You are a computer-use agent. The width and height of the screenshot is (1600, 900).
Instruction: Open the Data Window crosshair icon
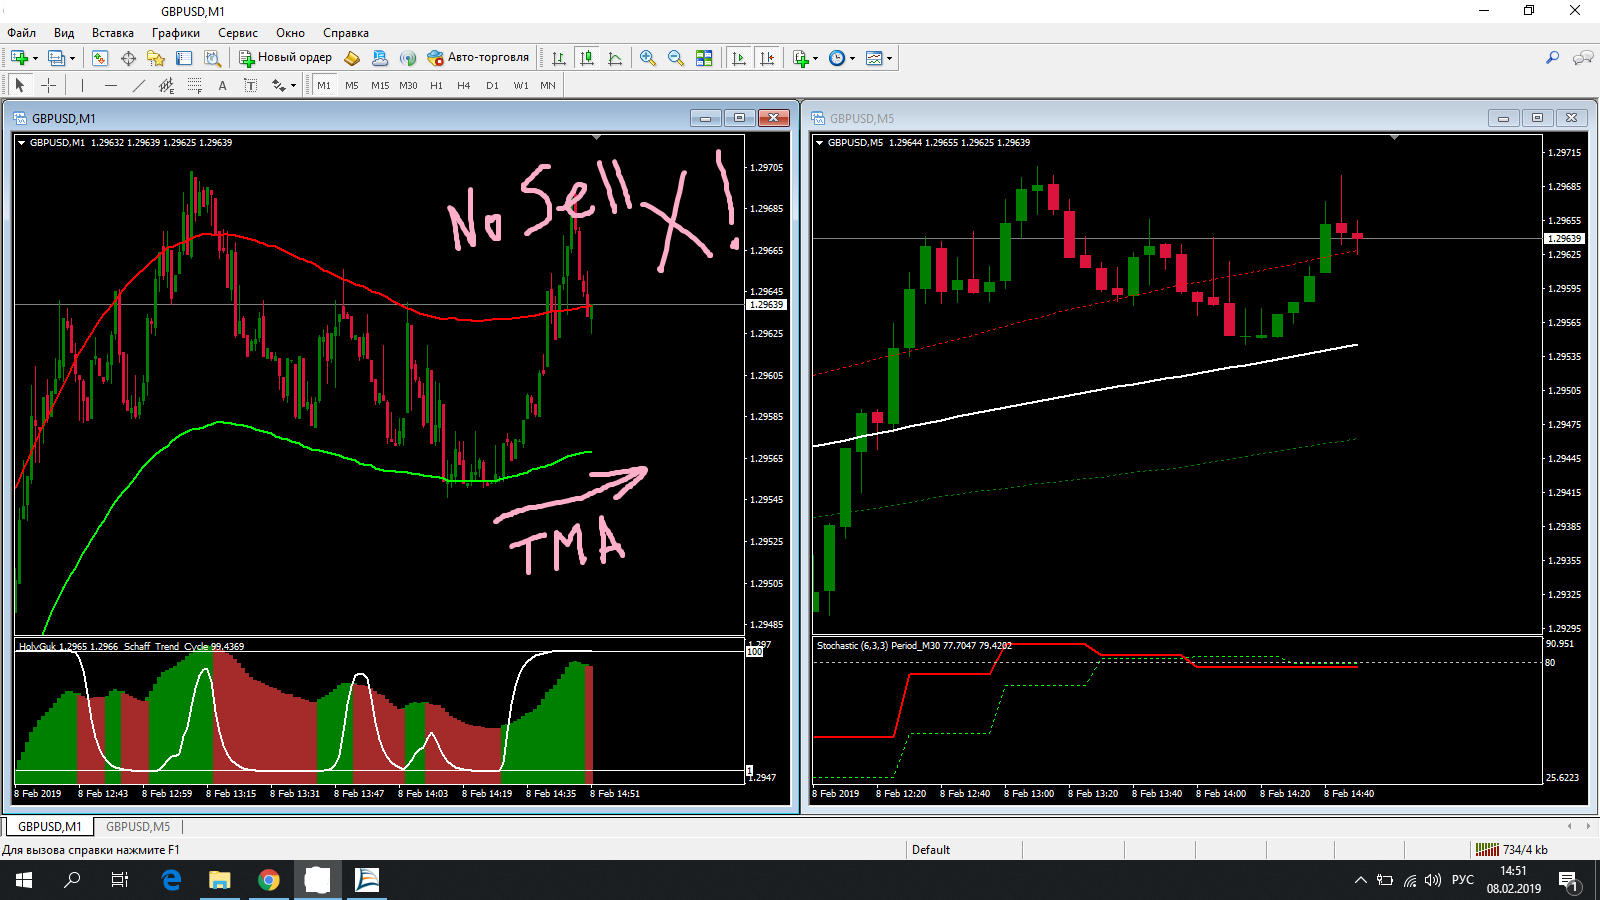point(128,58)
